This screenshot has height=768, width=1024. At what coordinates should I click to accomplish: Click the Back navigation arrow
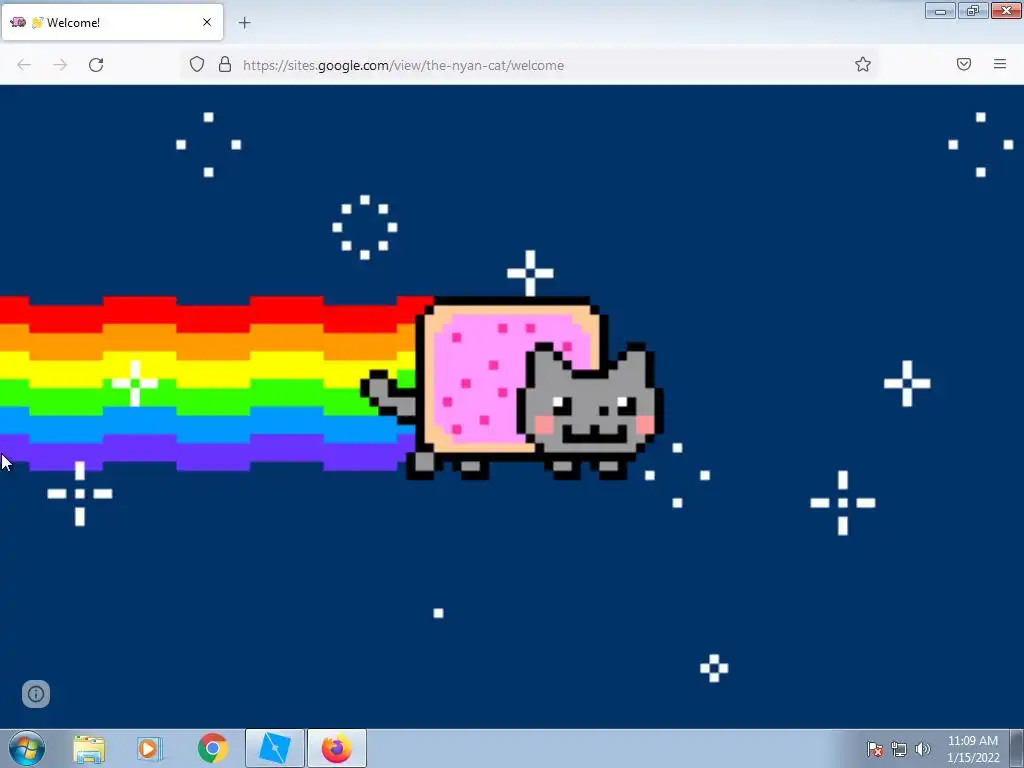pyautogui.click(x=24, y=65)
